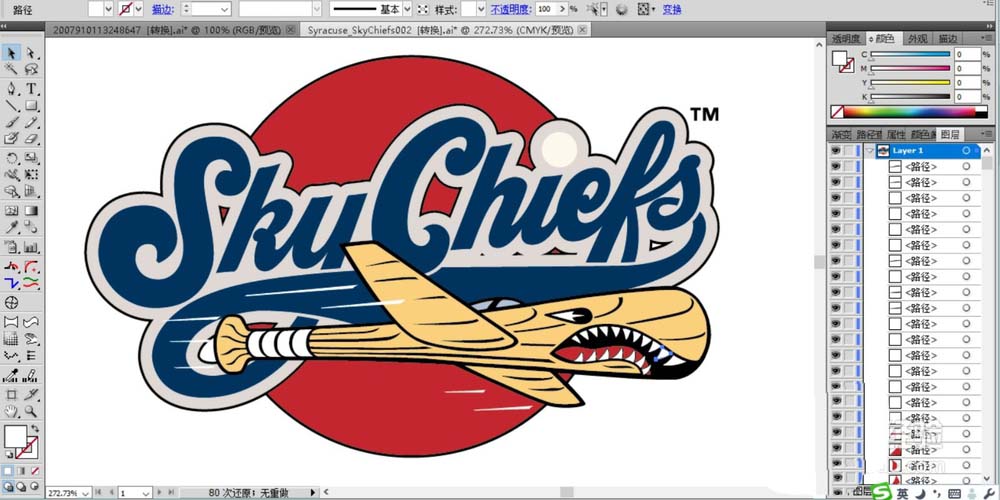Image resolution: width=1000 pixels, height=500 pixels.
Task: Click the 不透明度 link
Action: [x=511, y=9]
